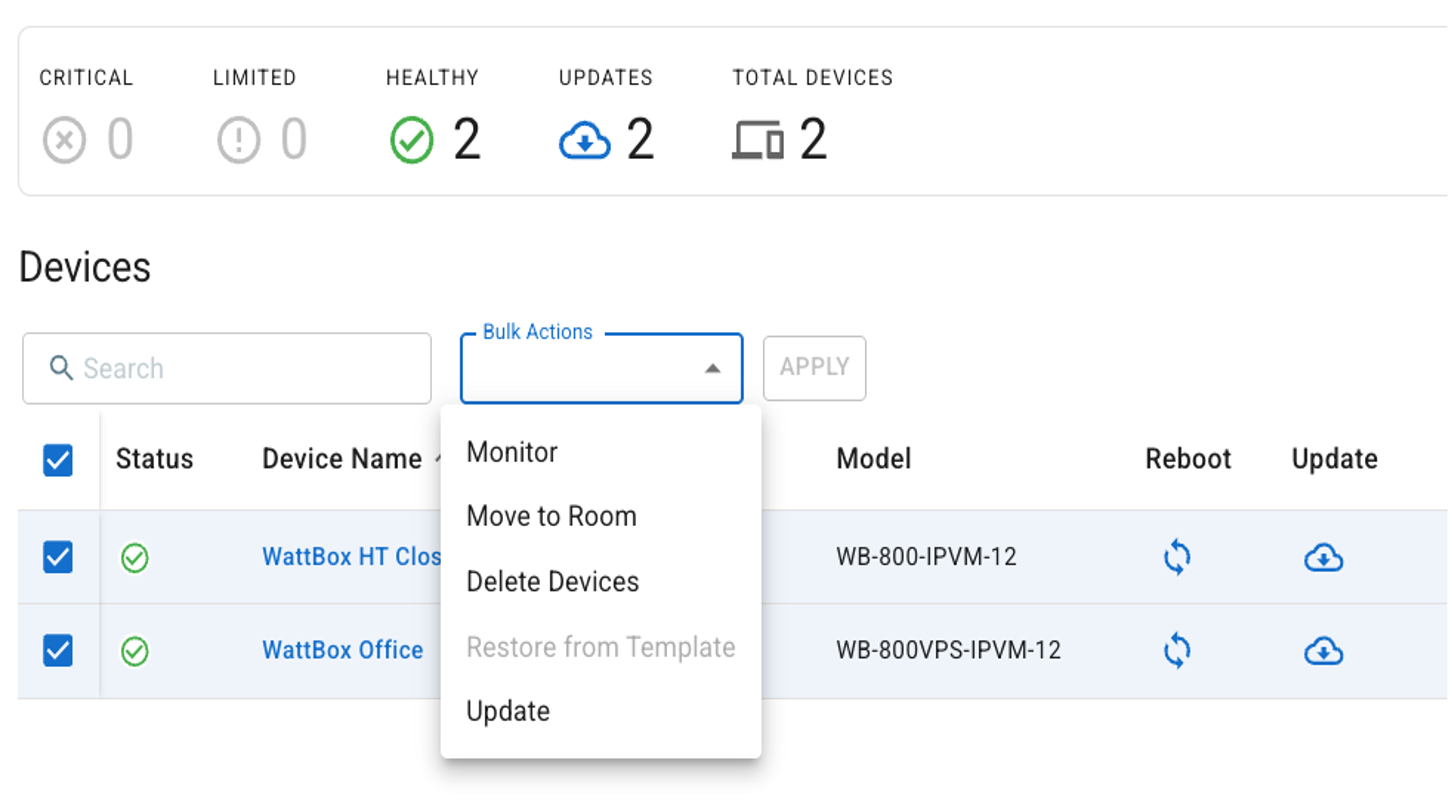Choose Move to Room option
Image resolution: width=1452 pixels, height=806 pixels.
tap(601, 517)
